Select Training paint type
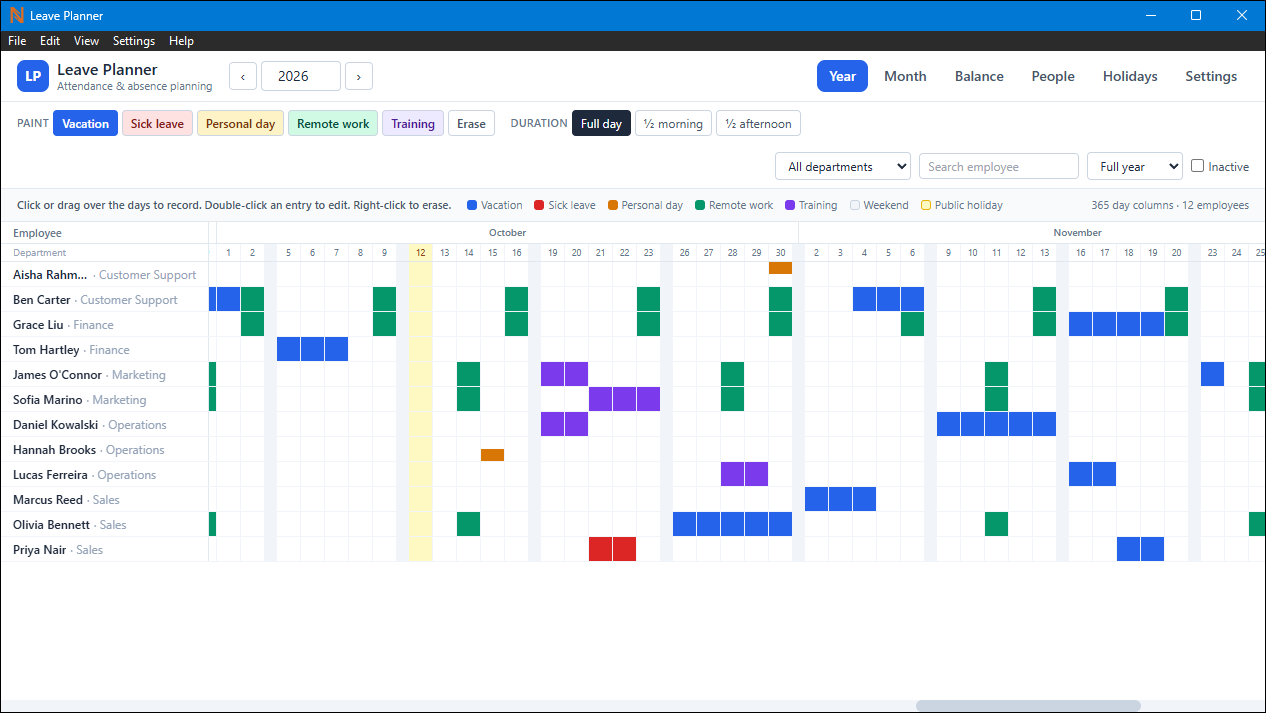 coord(413,124)
